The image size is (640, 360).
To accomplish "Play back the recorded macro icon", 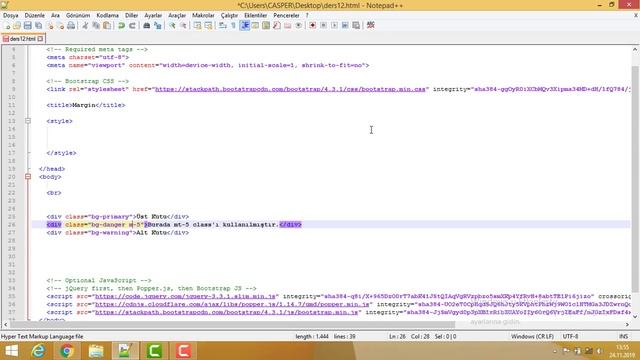I will coord(334,25).
